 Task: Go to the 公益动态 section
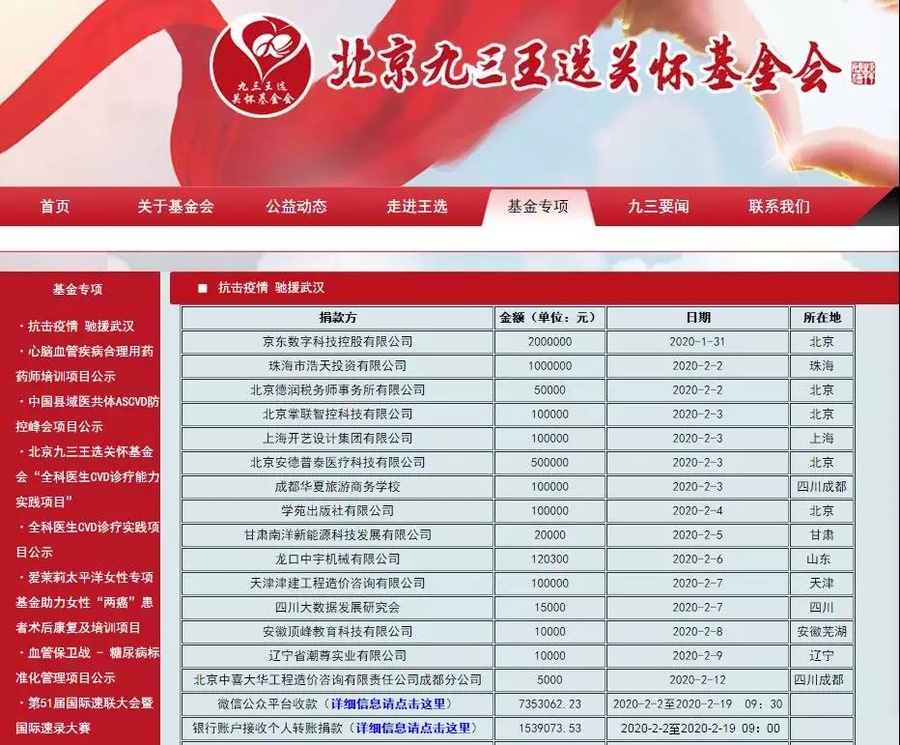[x=296, y=207]
